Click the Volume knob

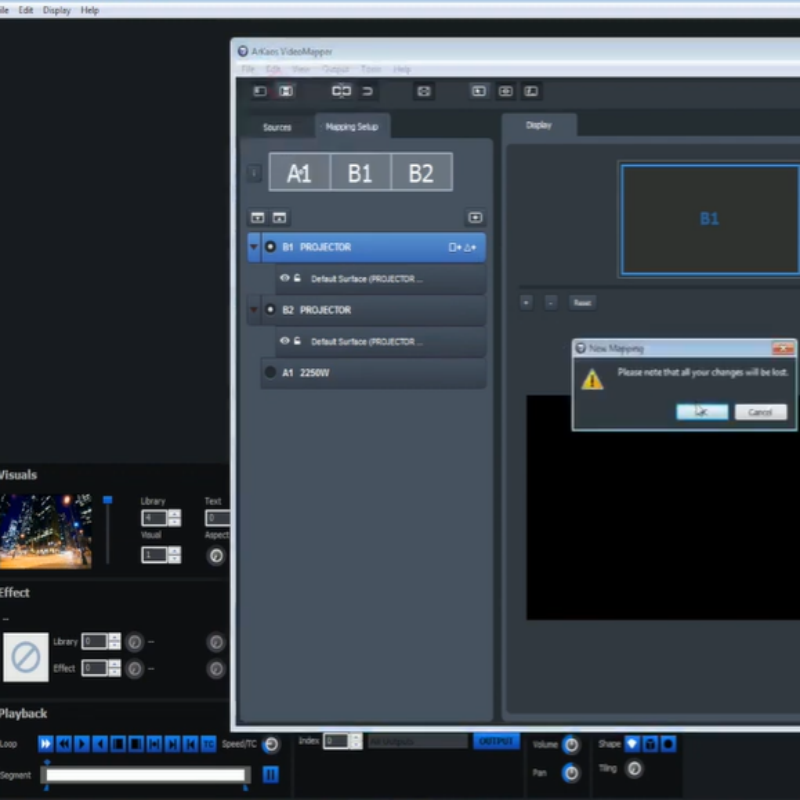(571, 745)
